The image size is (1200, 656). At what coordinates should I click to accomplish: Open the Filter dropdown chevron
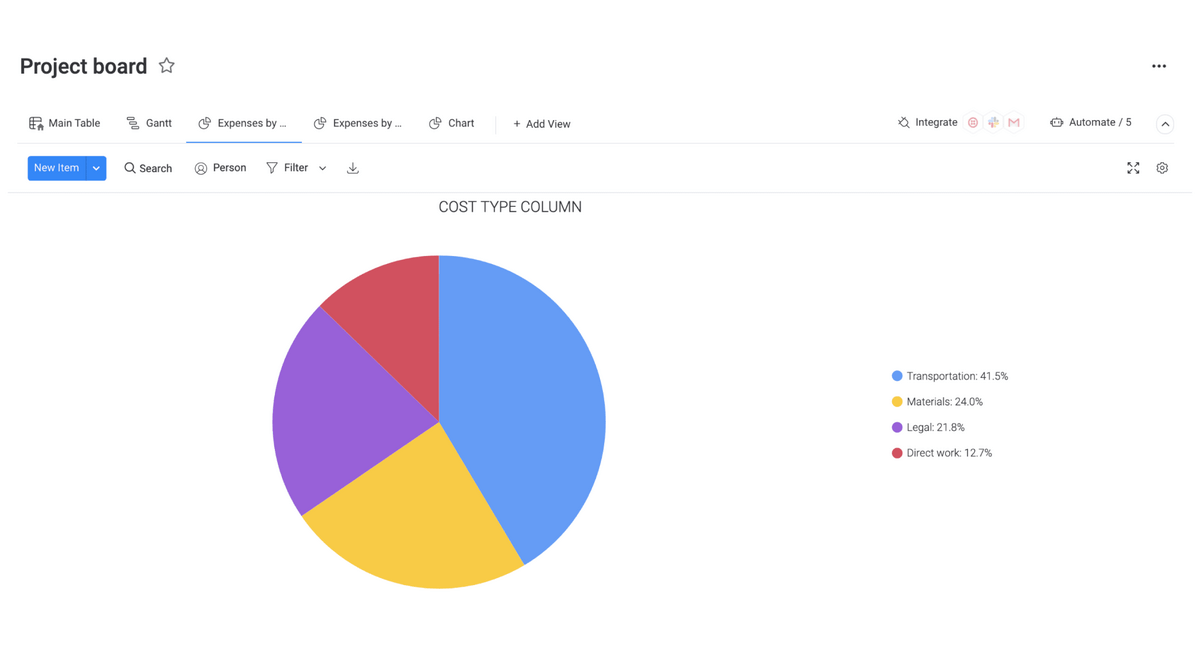(x=322, y=168)
